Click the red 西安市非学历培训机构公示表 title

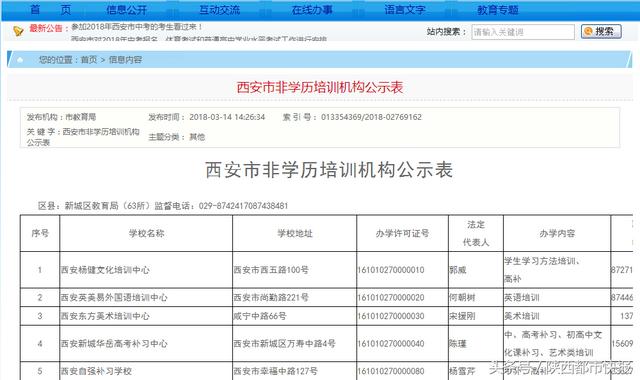click(320, 87)
